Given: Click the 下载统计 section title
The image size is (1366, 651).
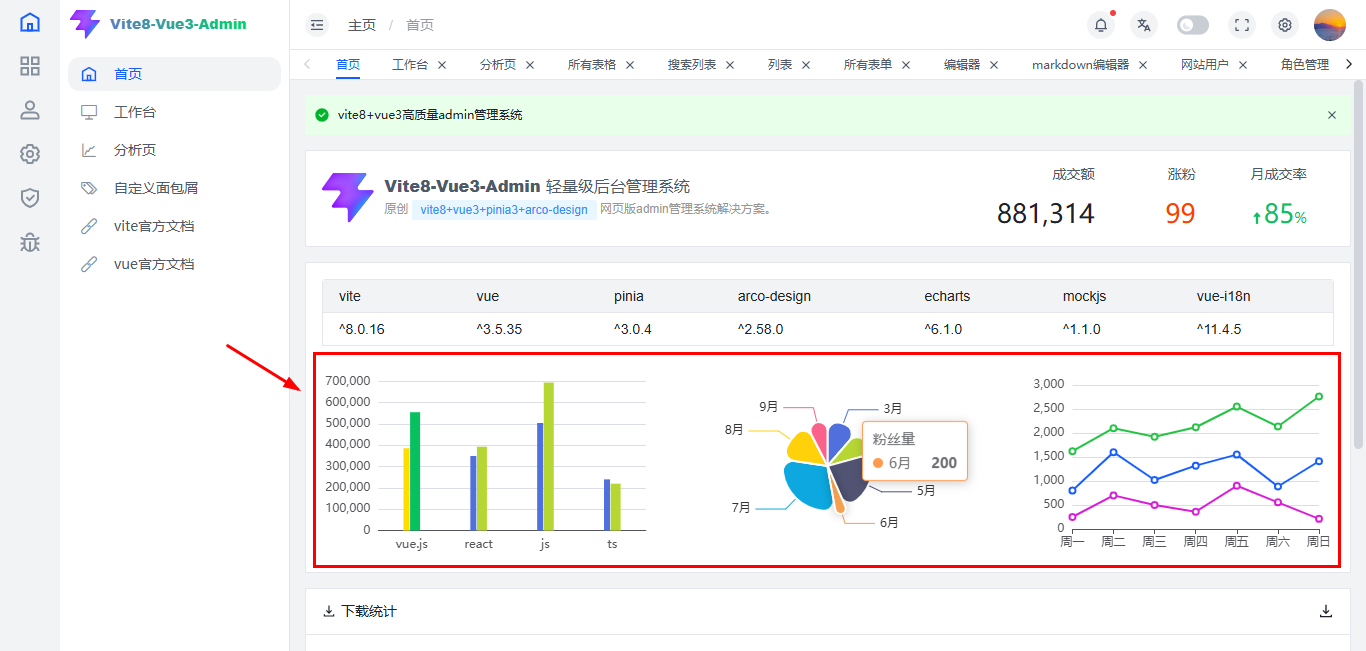Looking at the screenshot, I should point(369,611).
